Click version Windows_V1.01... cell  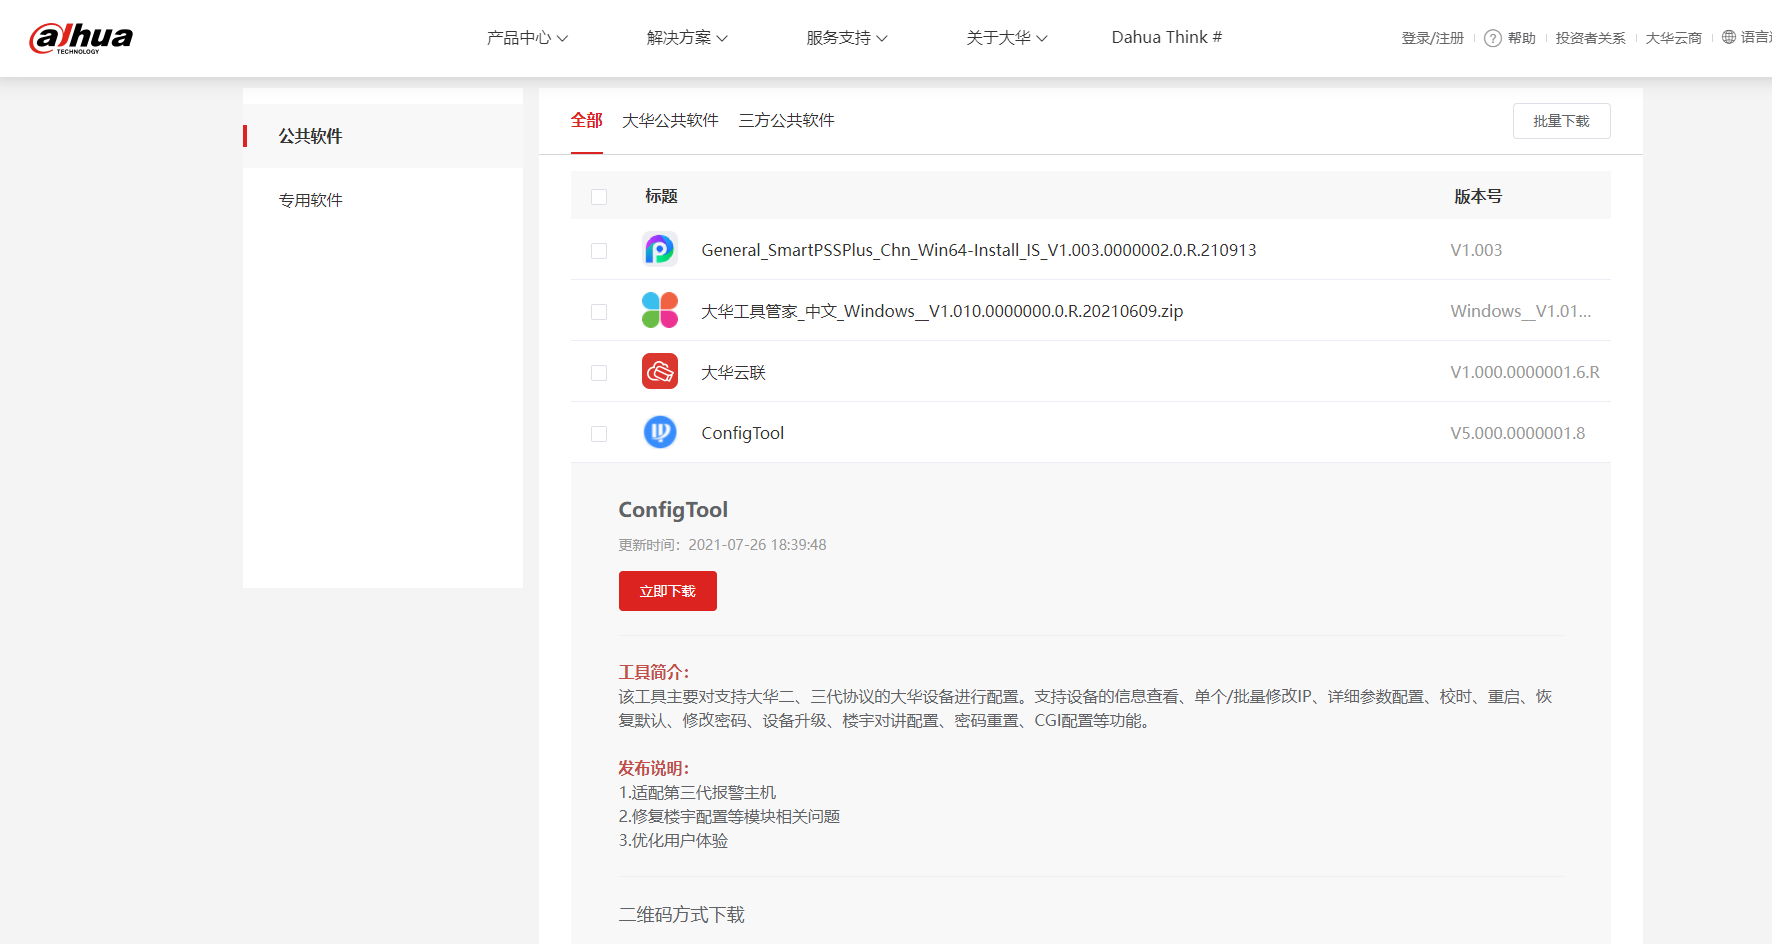point(1521,311)
